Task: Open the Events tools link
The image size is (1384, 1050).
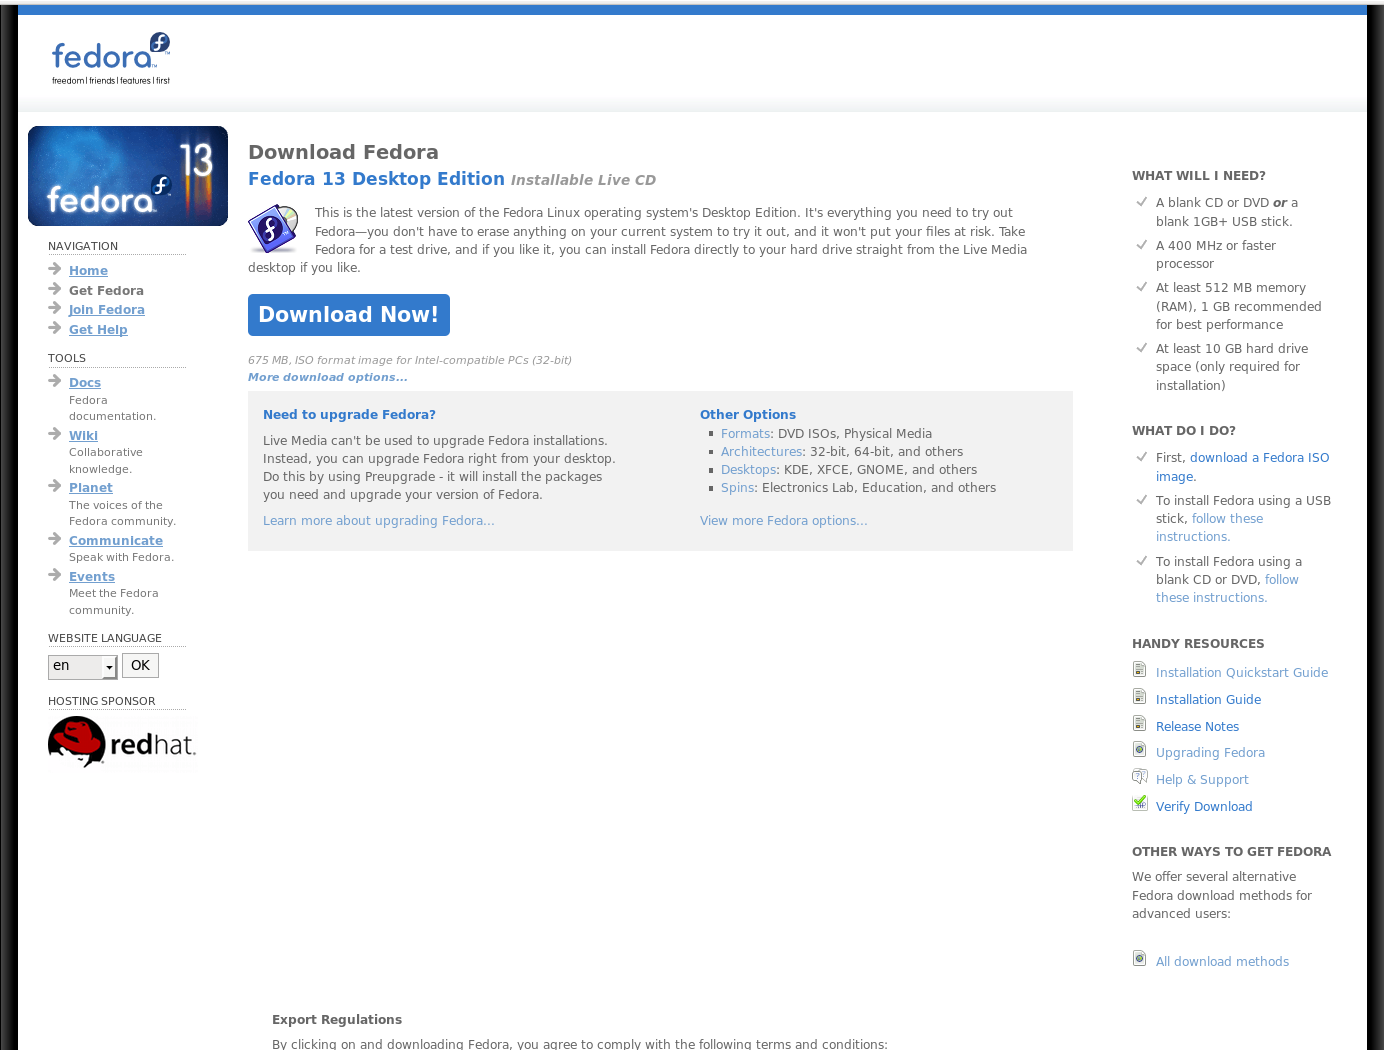Action: [x=92, y=577]
